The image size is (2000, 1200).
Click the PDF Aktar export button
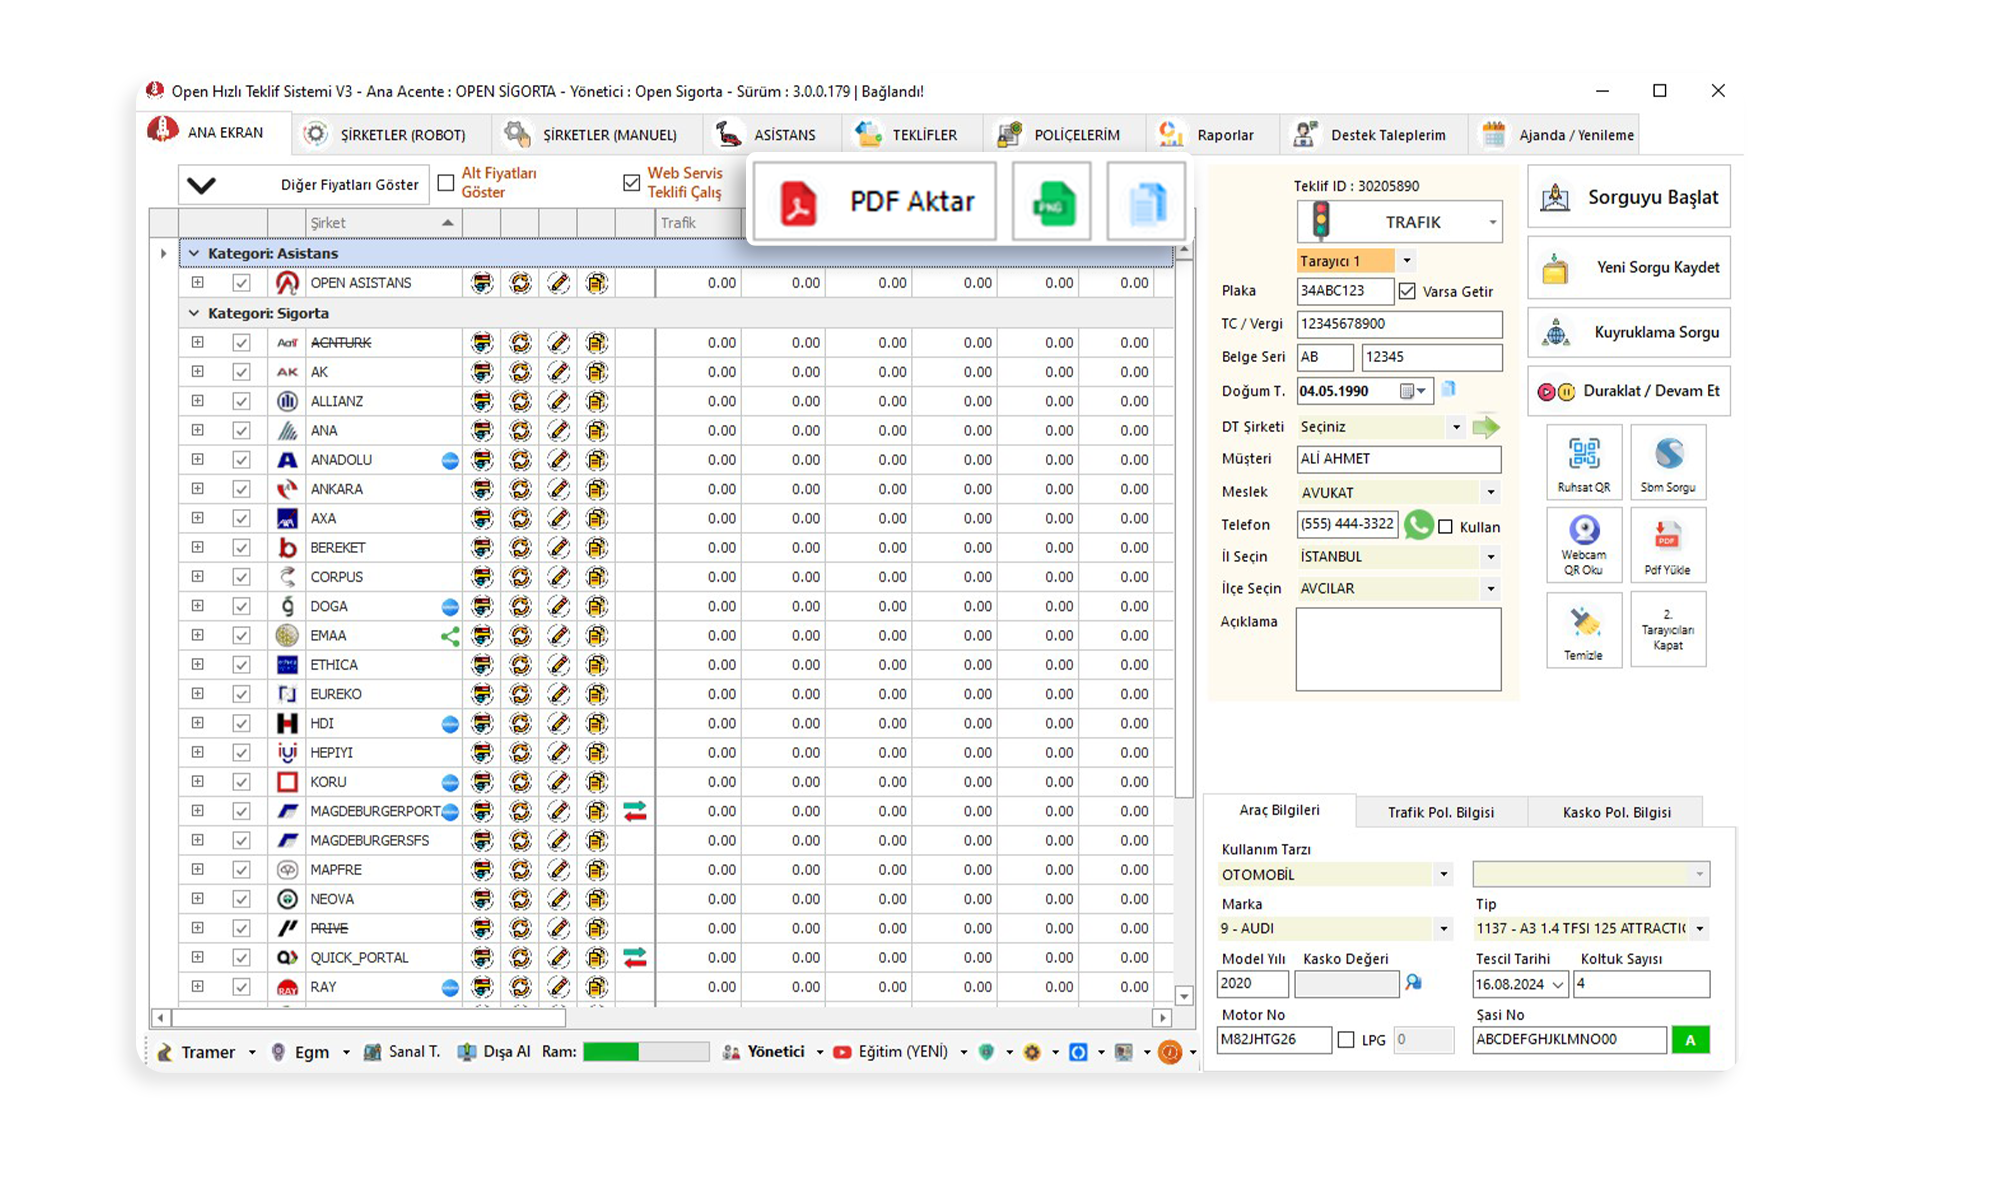coord(874,202)
